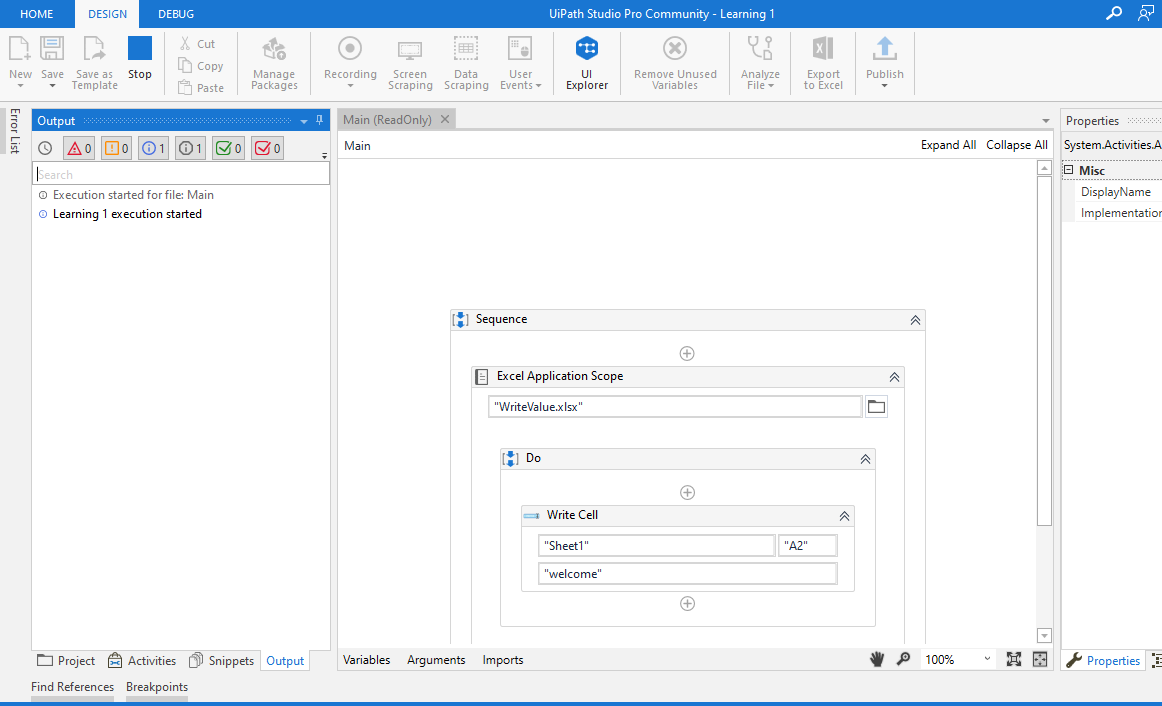1162x706 pixels.
Task: Select 'Execution started for file: Main' entry
Action: point(133,195)
